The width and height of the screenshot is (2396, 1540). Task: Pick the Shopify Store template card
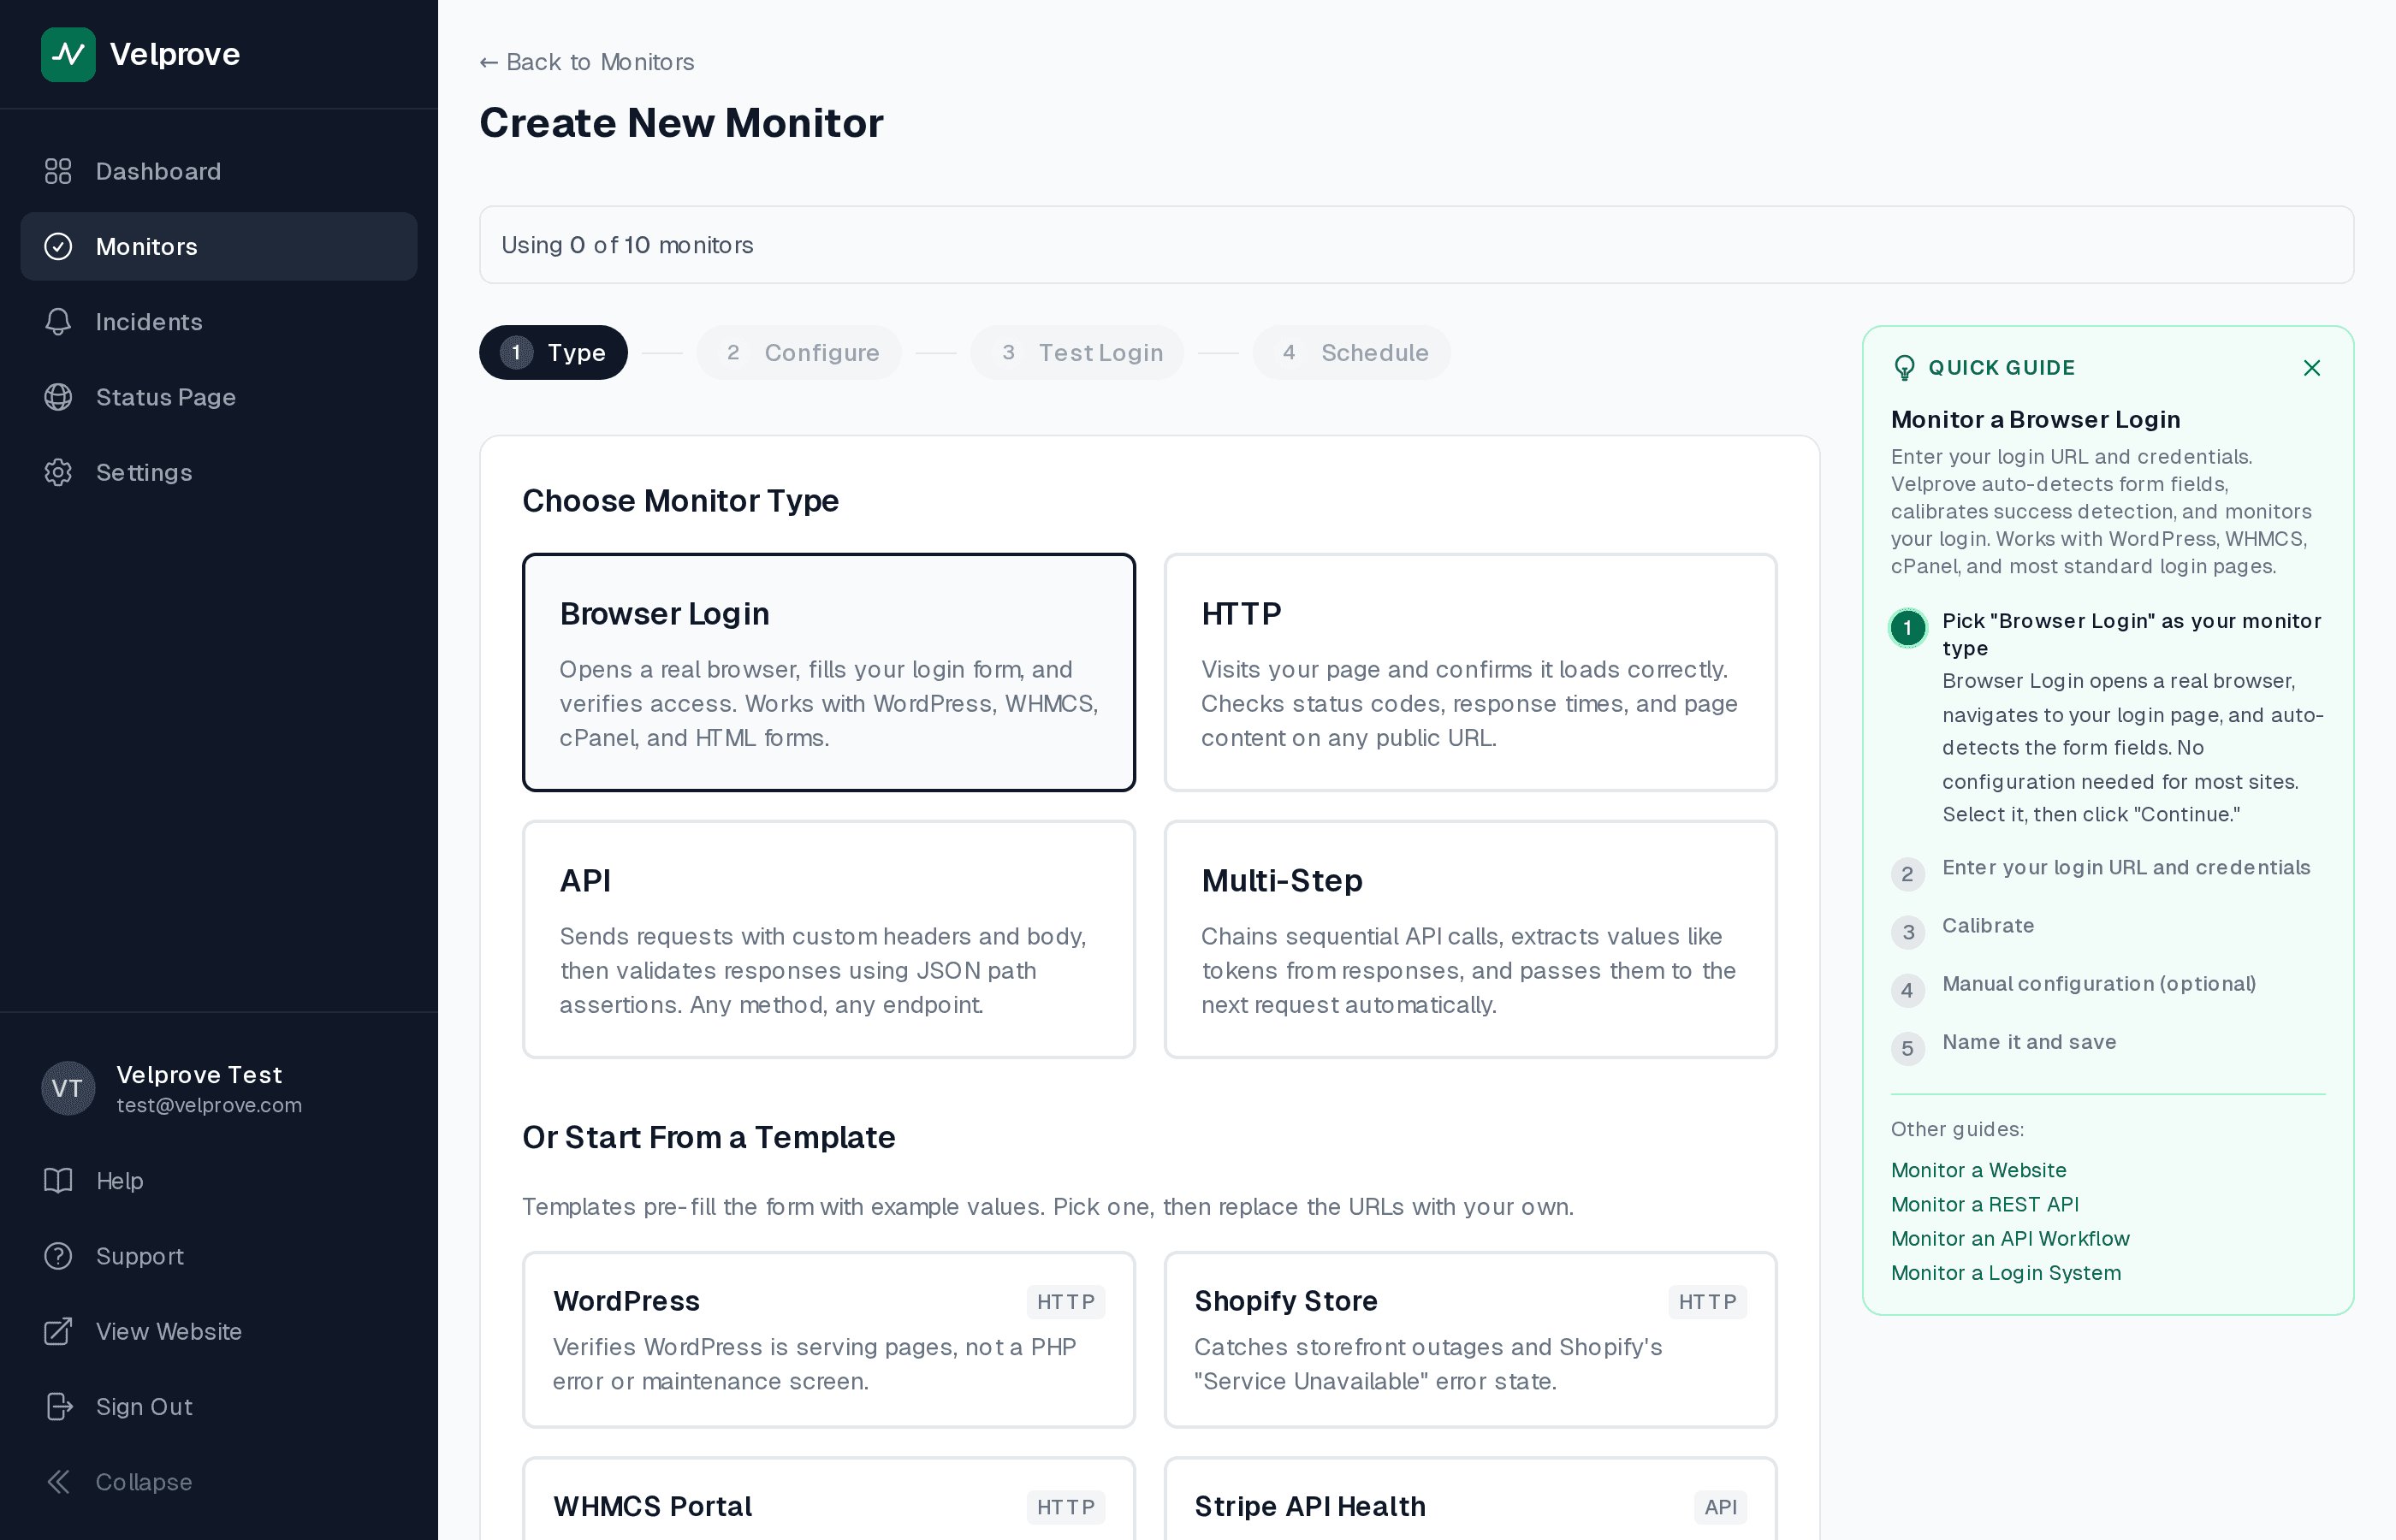[1470, 1339]
